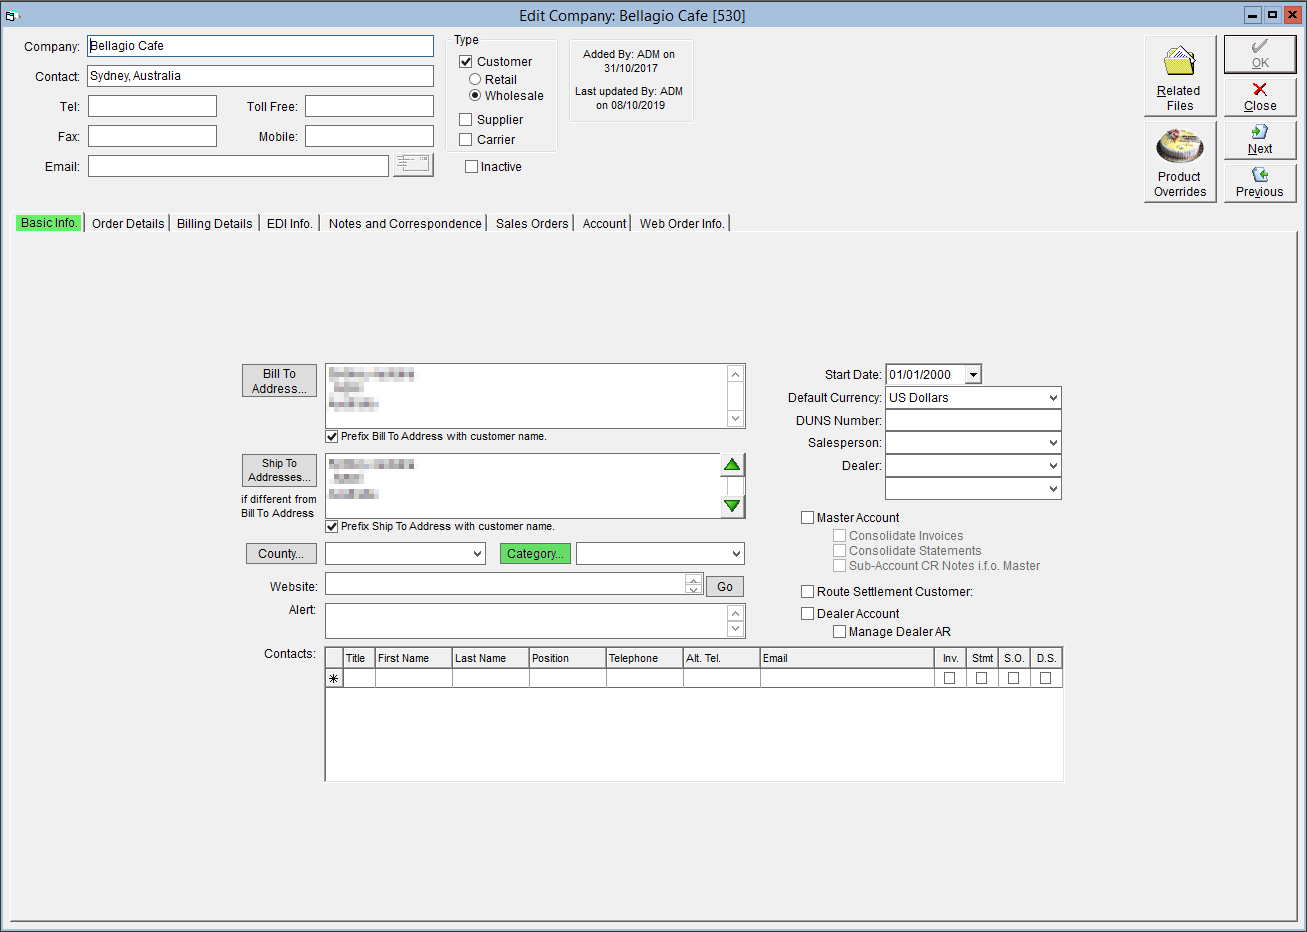Open Default Currency dropdown
This screenshot has width=1307, height=932.
[1053, 398]
